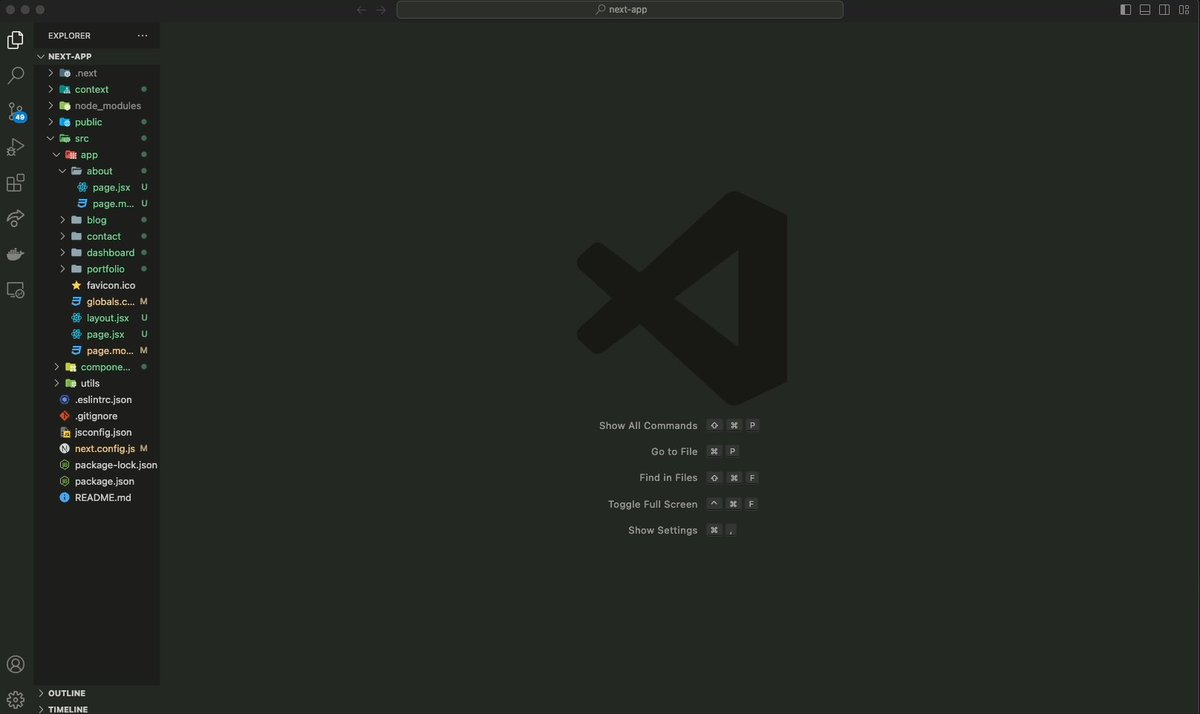Open layout.jsx file

[97, 318]
